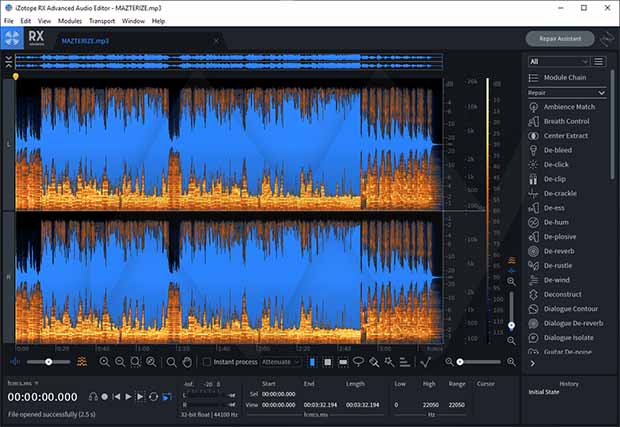The image size is (620, 427).
Task: Enable the Instant process checkbox
Action: (x=206, y=362)
